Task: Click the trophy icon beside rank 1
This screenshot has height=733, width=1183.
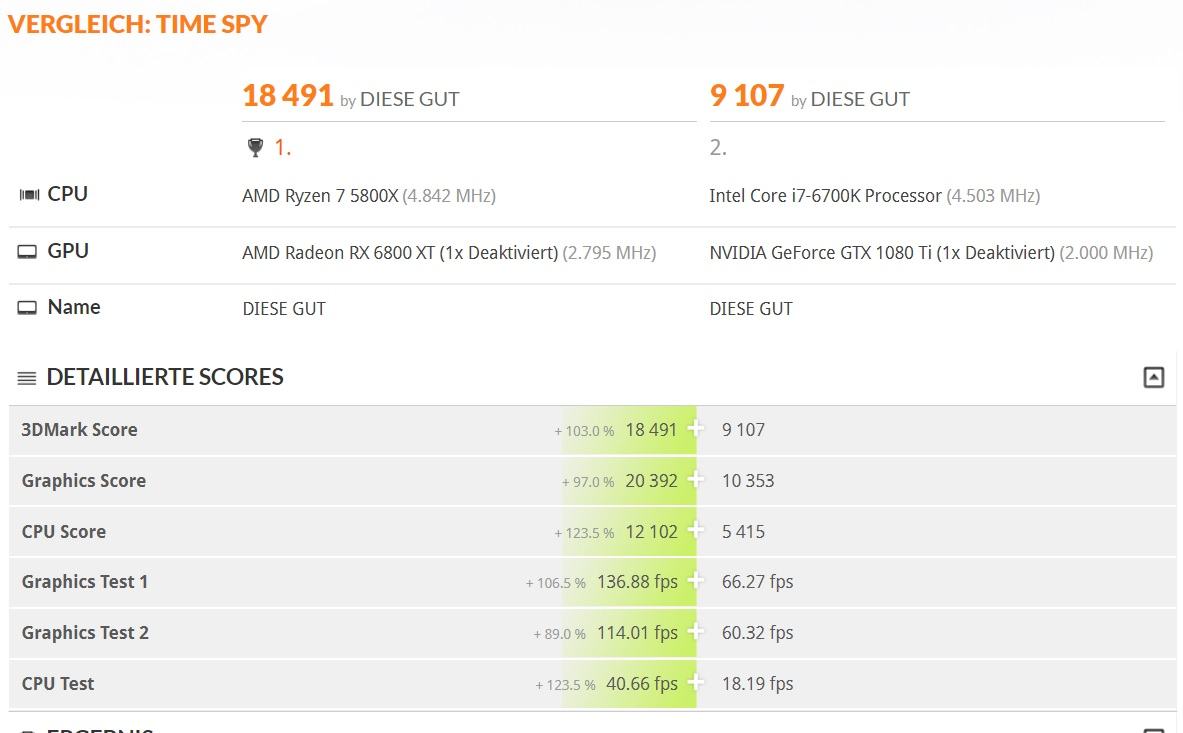Action: click(255, 148)
